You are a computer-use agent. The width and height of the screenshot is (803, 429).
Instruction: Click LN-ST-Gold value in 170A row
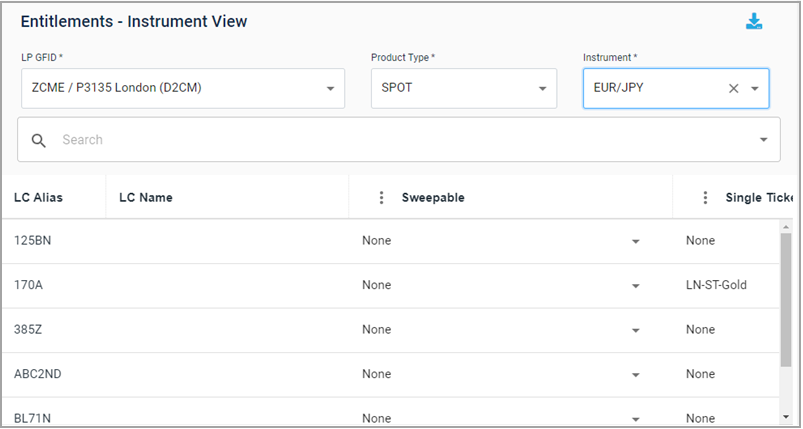click(716, 285)
